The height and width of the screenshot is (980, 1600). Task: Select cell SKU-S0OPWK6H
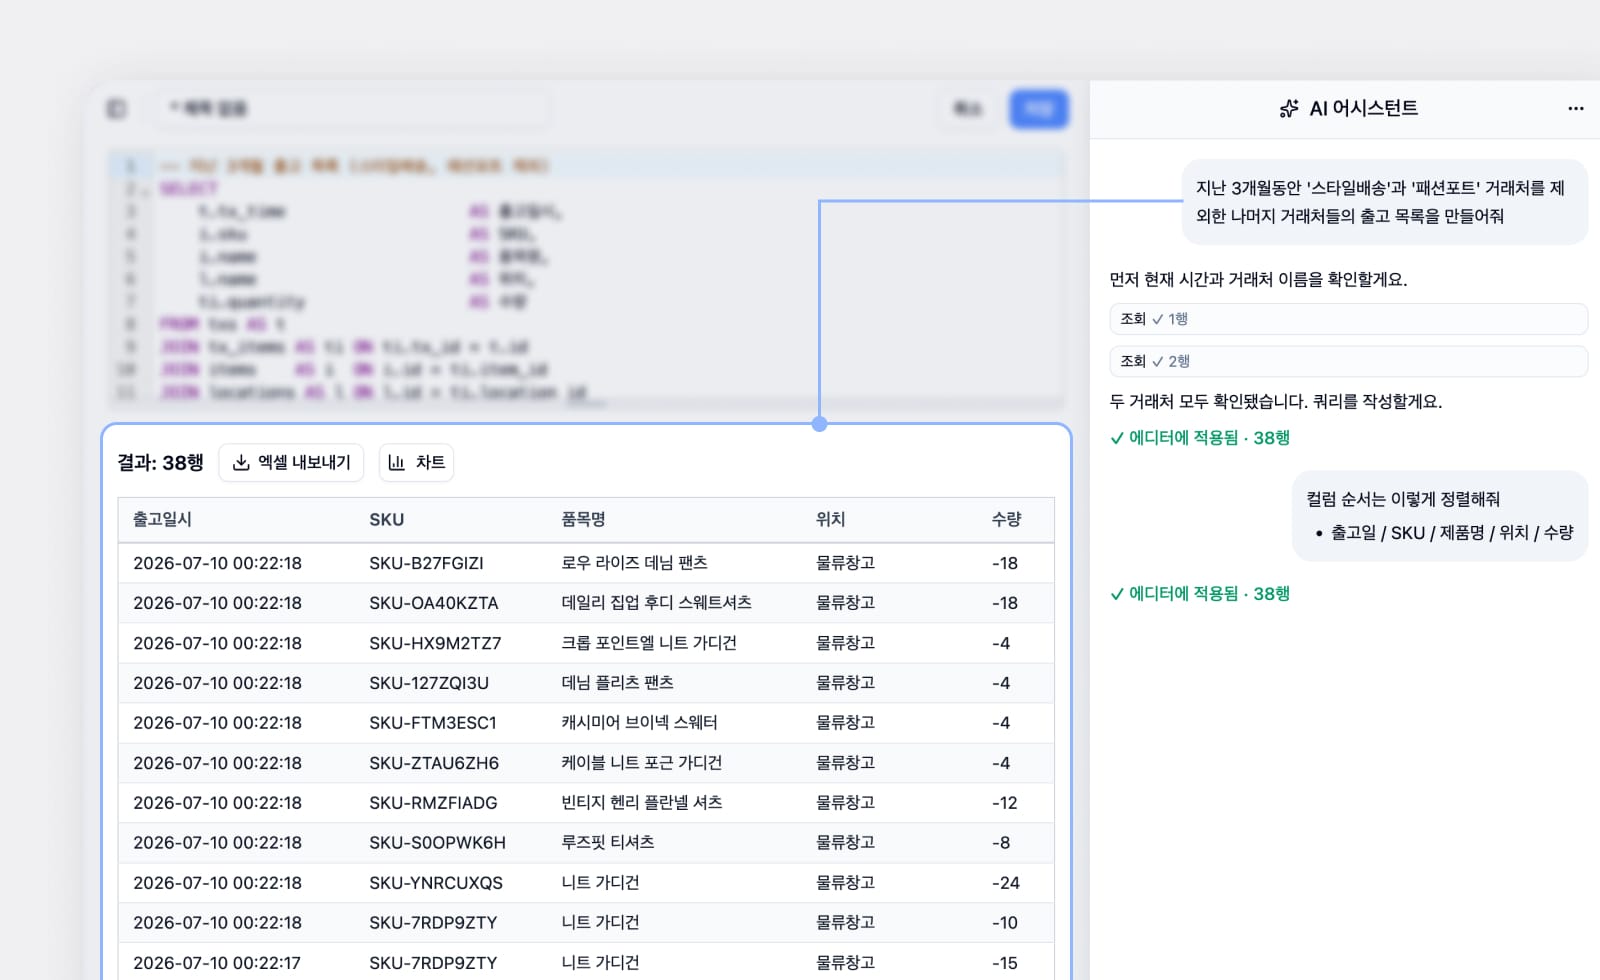tap(437, 843)
